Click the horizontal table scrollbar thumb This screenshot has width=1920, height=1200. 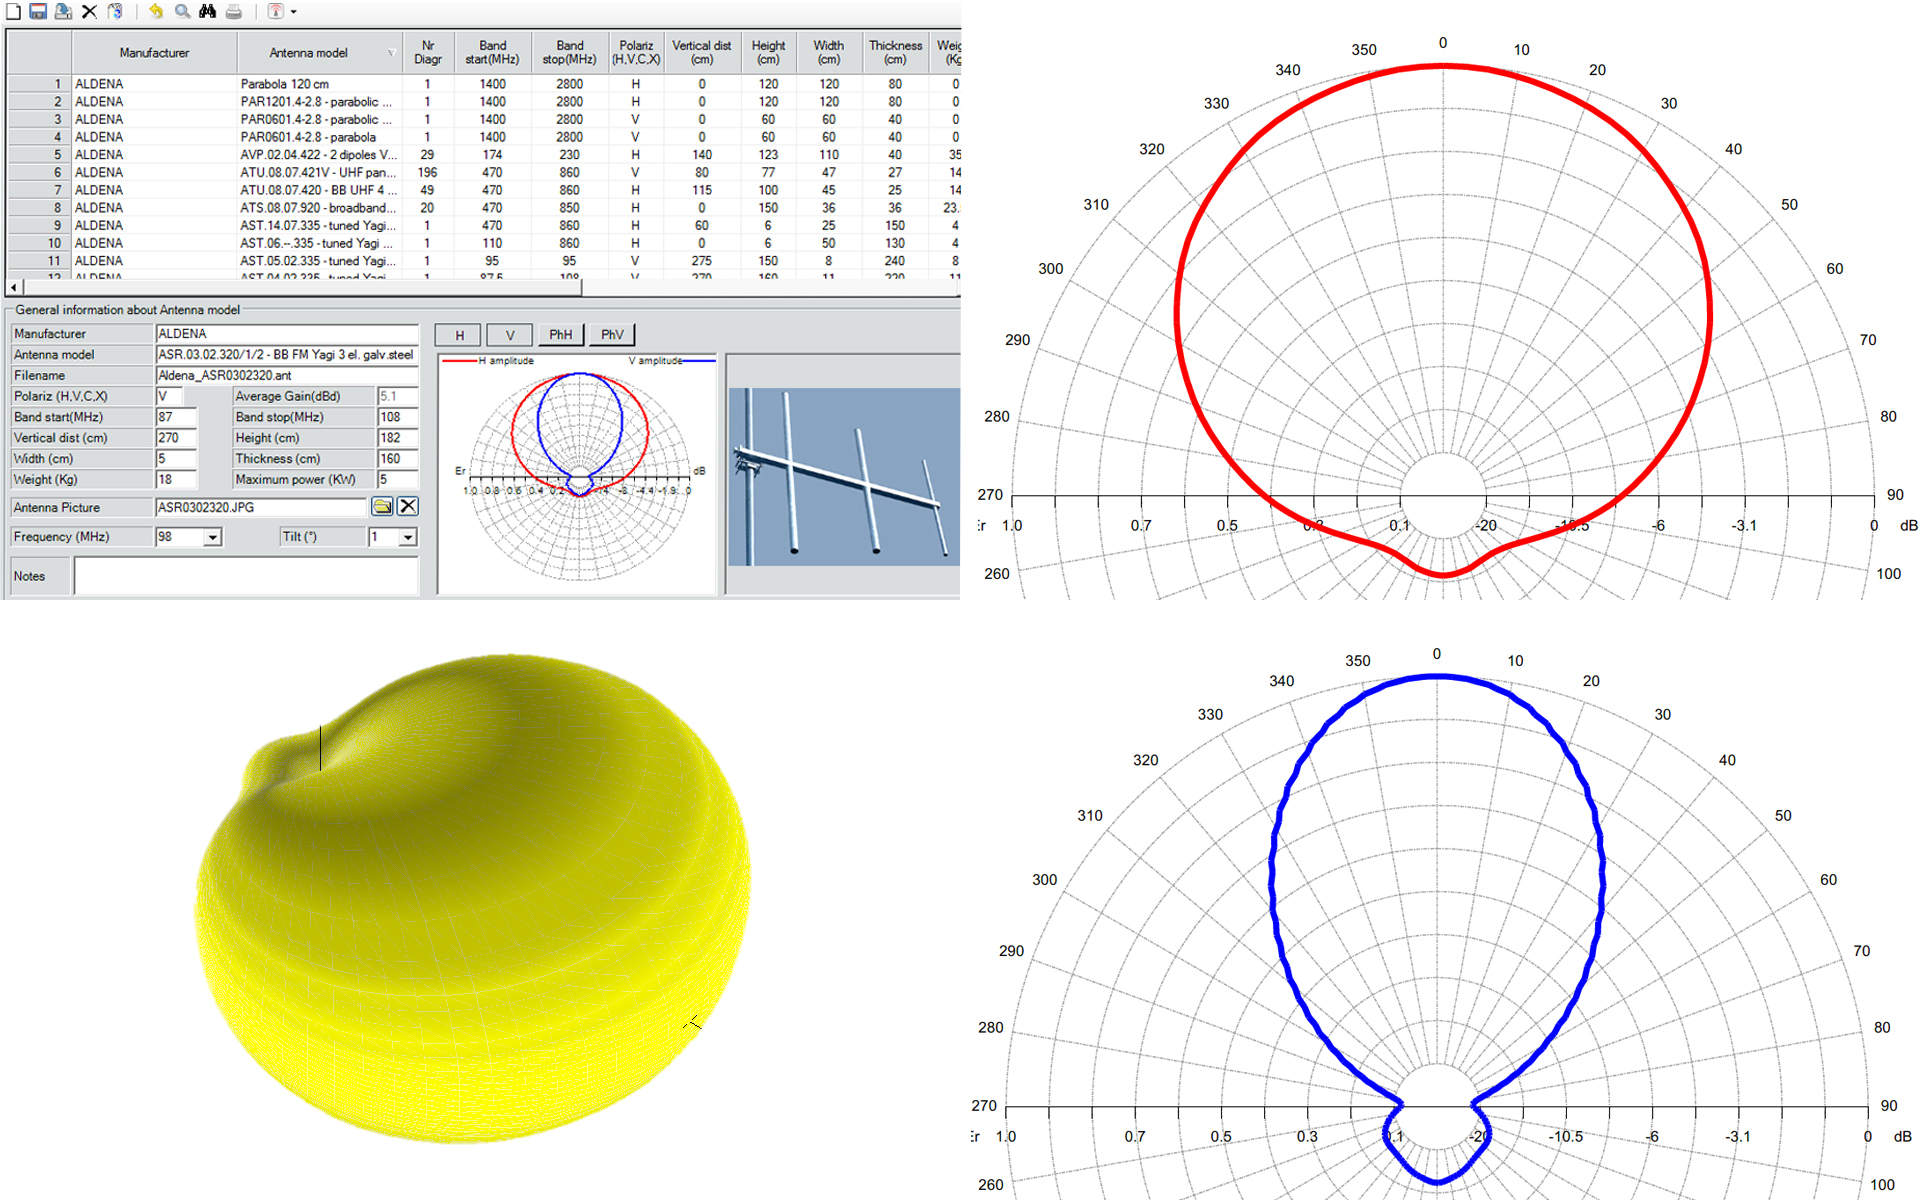pyautogui.click(x=302, y=287)
